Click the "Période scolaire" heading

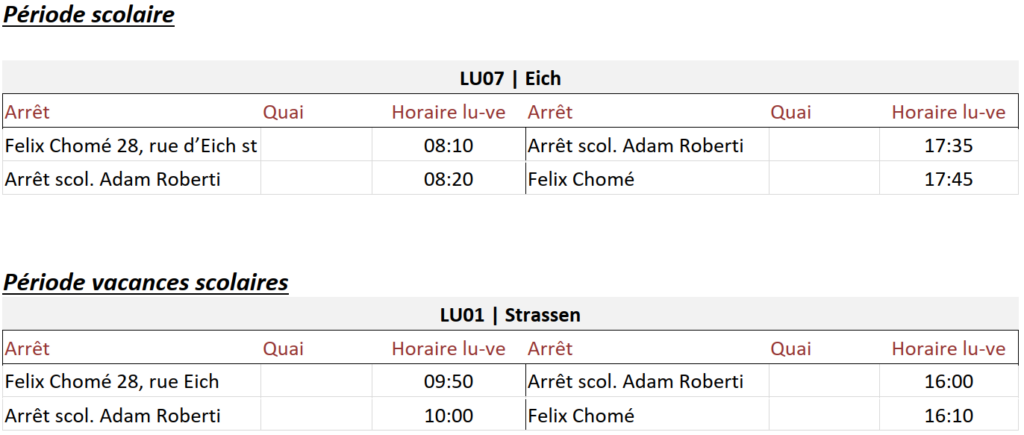(x=89, y=17)
